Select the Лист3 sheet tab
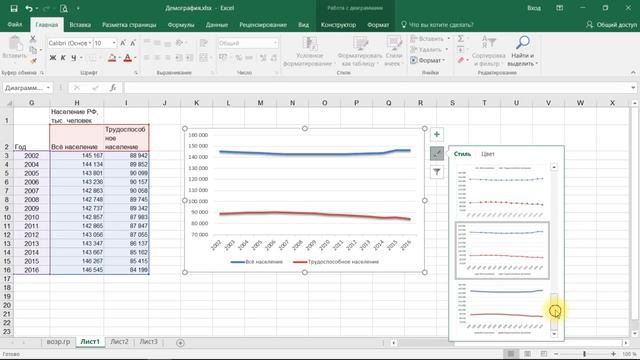Viewport: 640px width, 360px height. click(x=149, y=342)
